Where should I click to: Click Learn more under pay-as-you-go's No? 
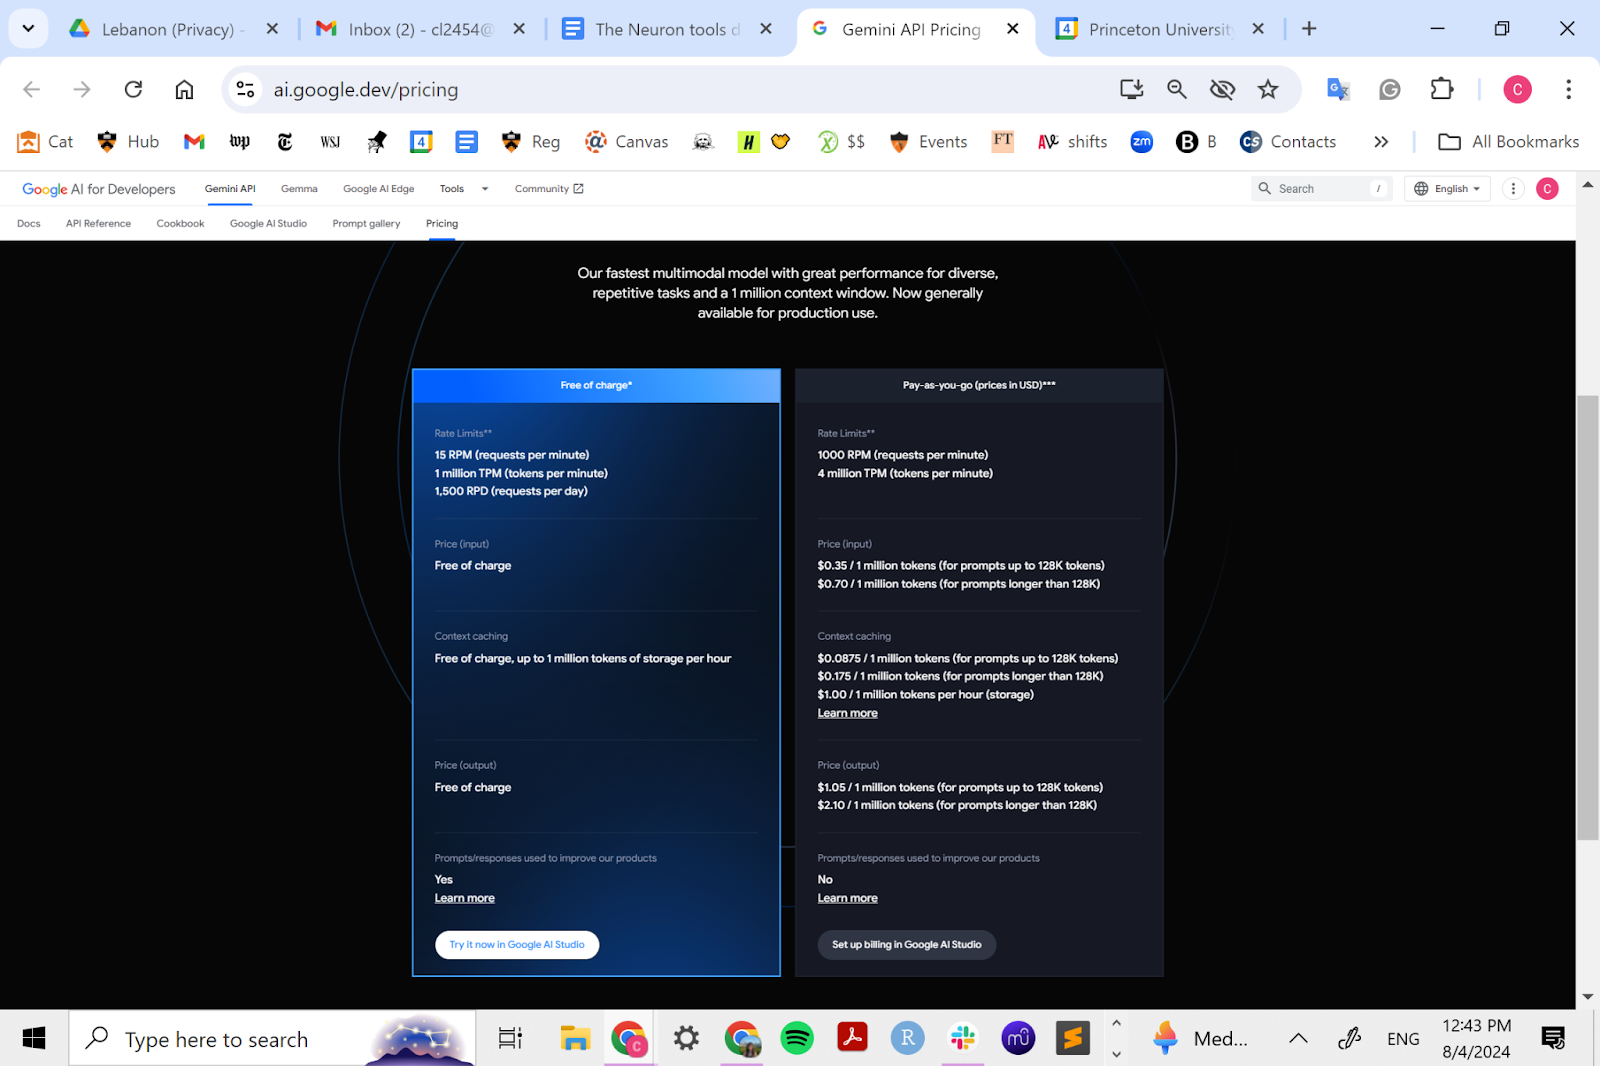847,898
